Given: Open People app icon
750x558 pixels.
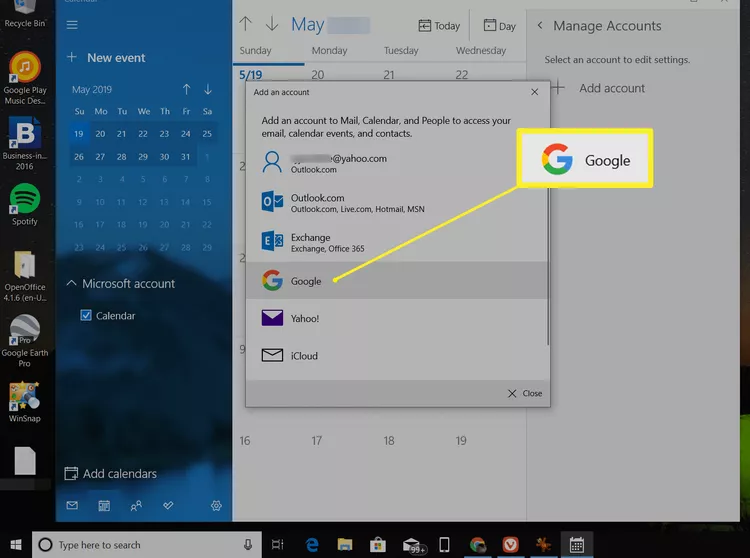Looking at the screenshot, I should (x=136, y=505).
